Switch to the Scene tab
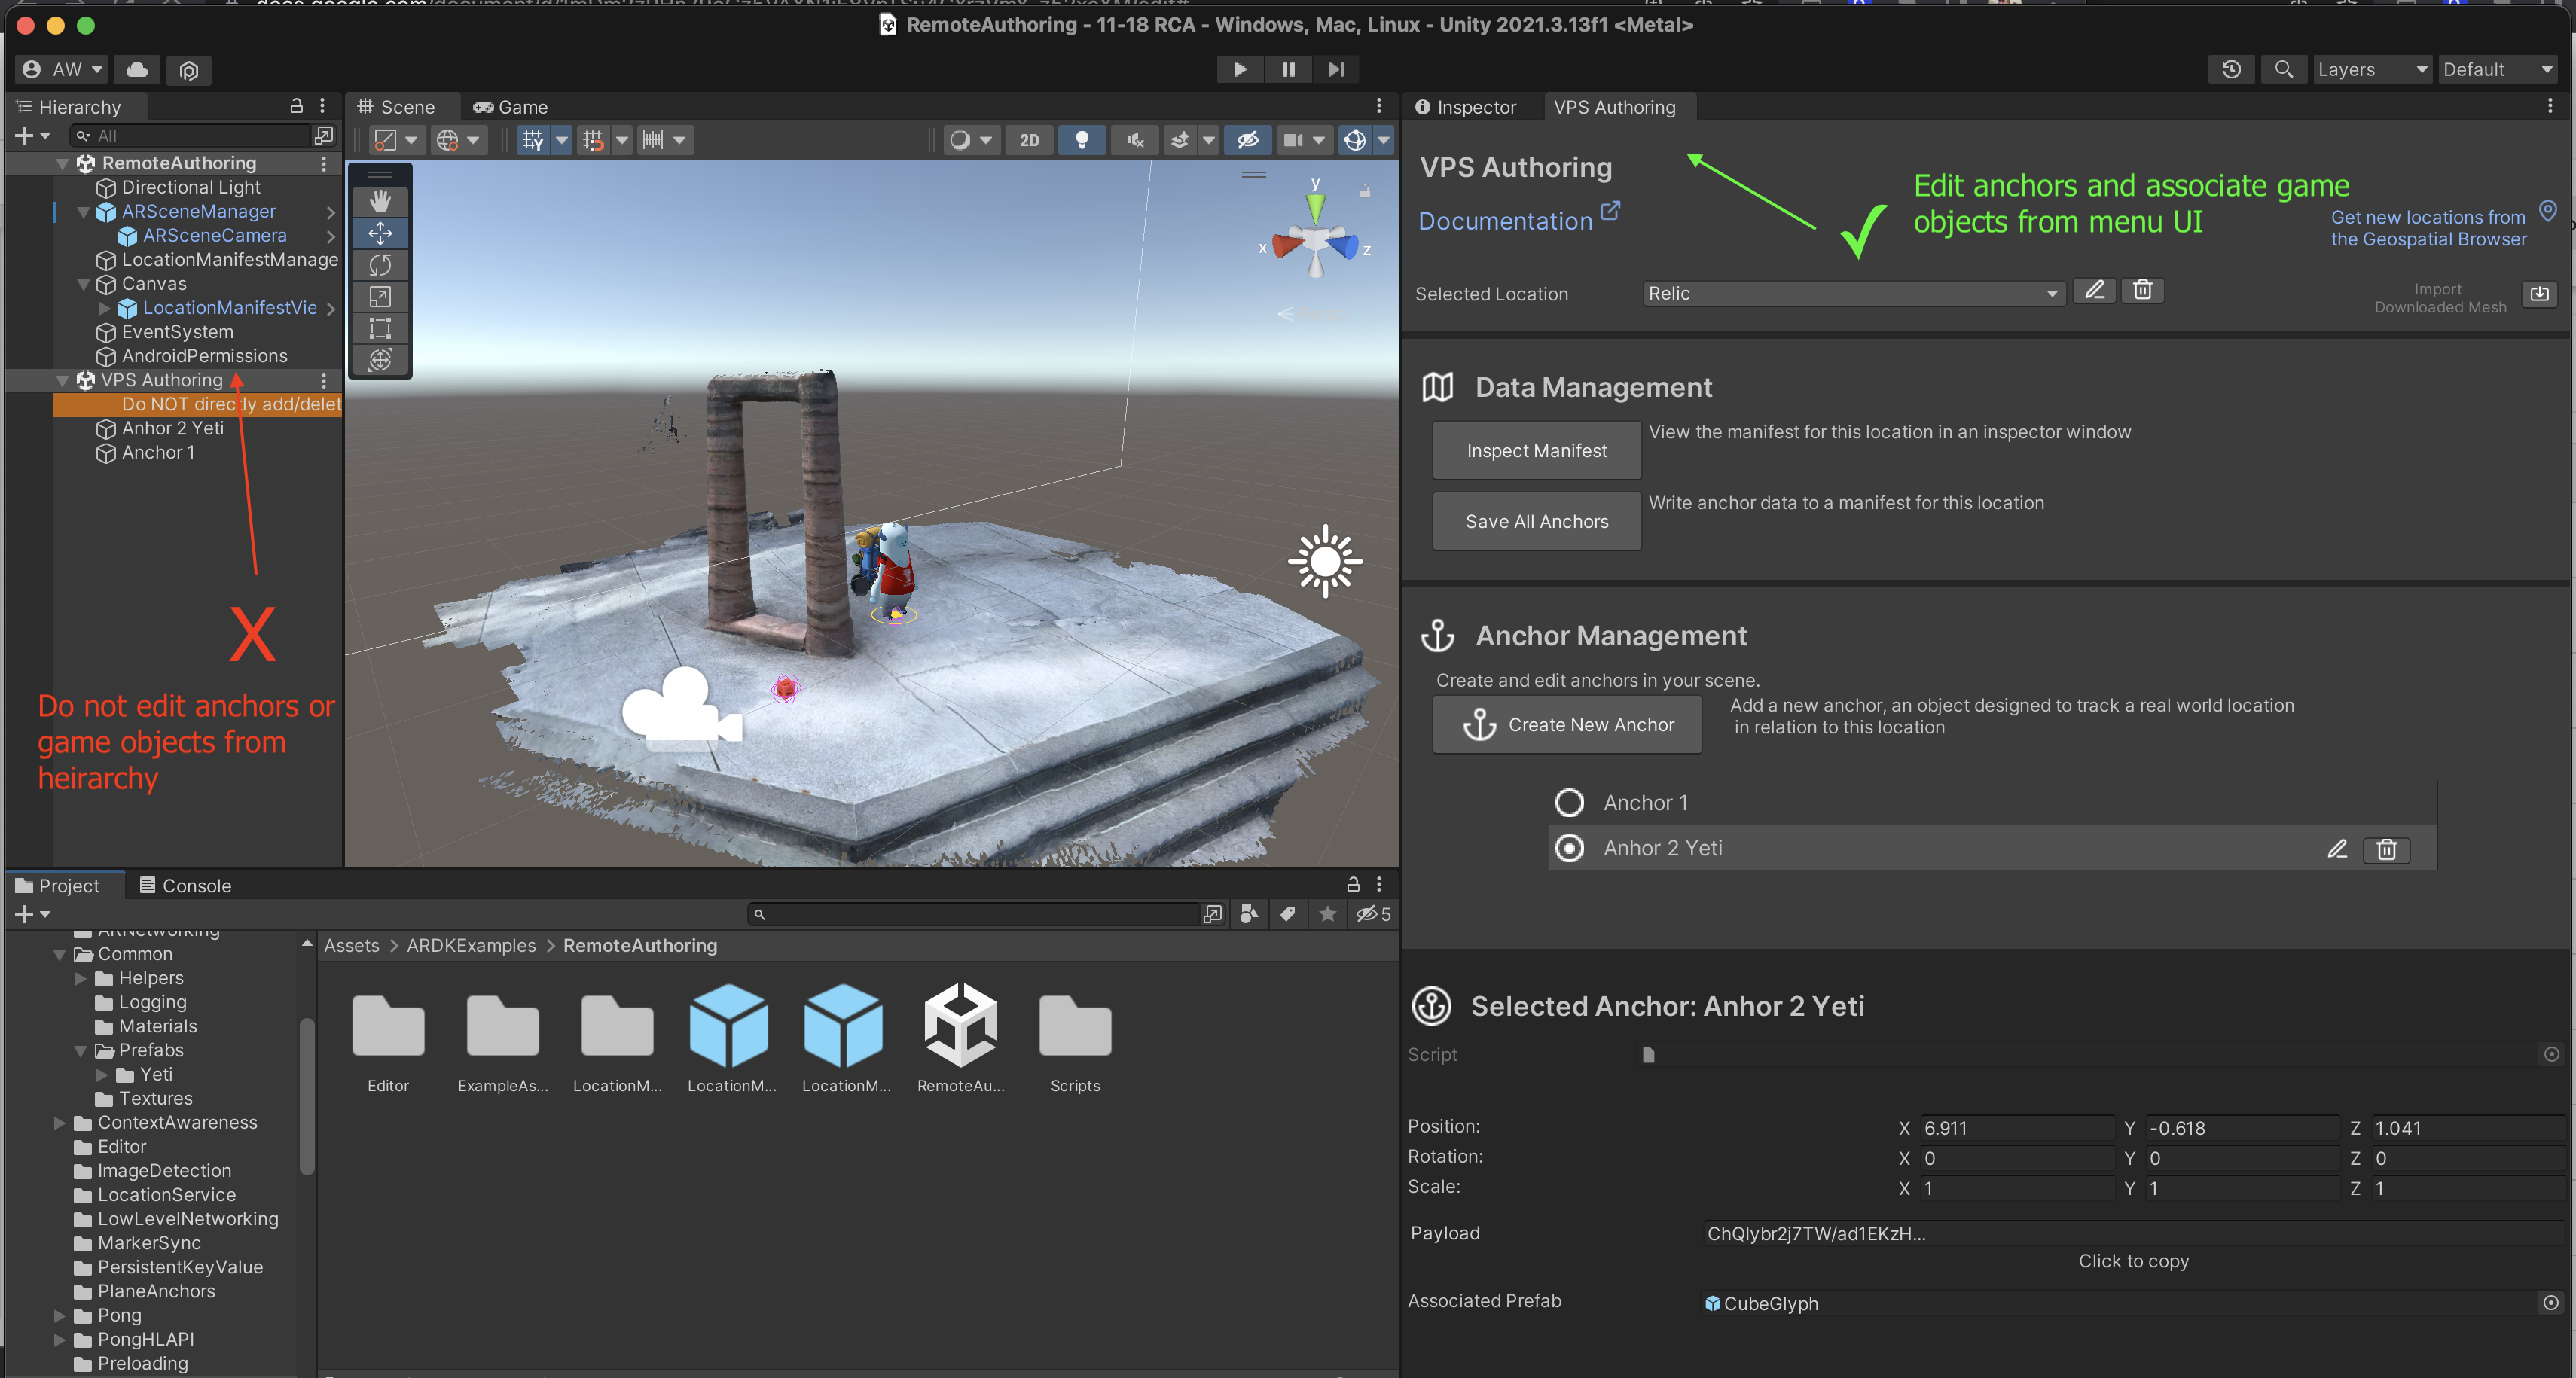The height and width of the screenshot is (1378, 2576). pos(396,107)
